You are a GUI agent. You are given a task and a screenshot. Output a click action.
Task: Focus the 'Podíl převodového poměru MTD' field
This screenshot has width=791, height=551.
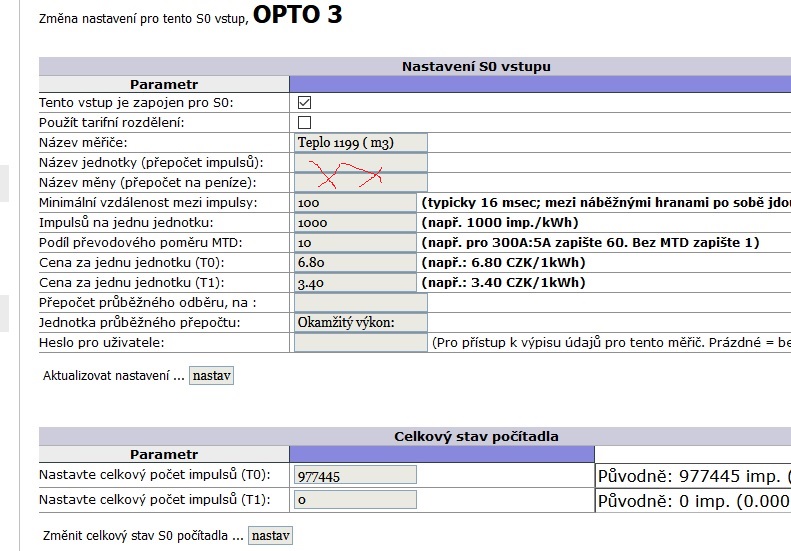[355, 242]
